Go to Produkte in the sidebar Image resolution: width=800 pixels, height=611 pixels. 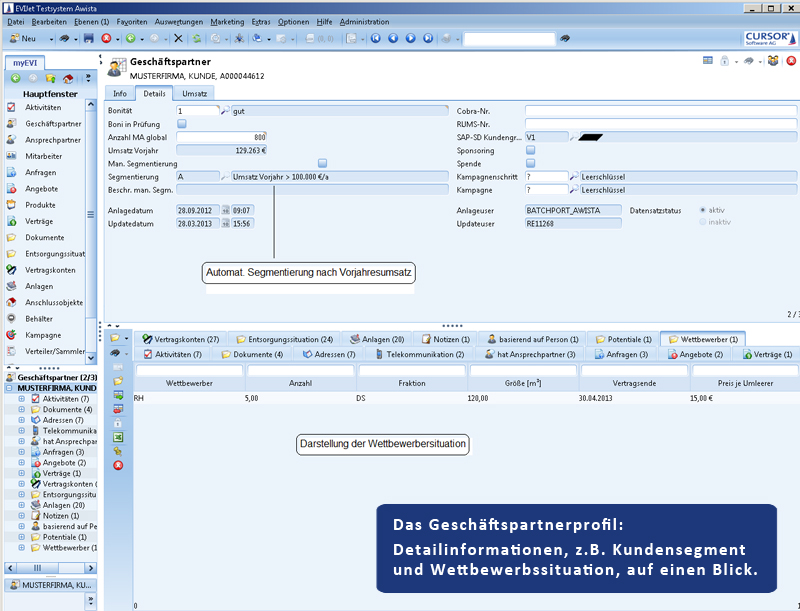(x=40, y=205)
